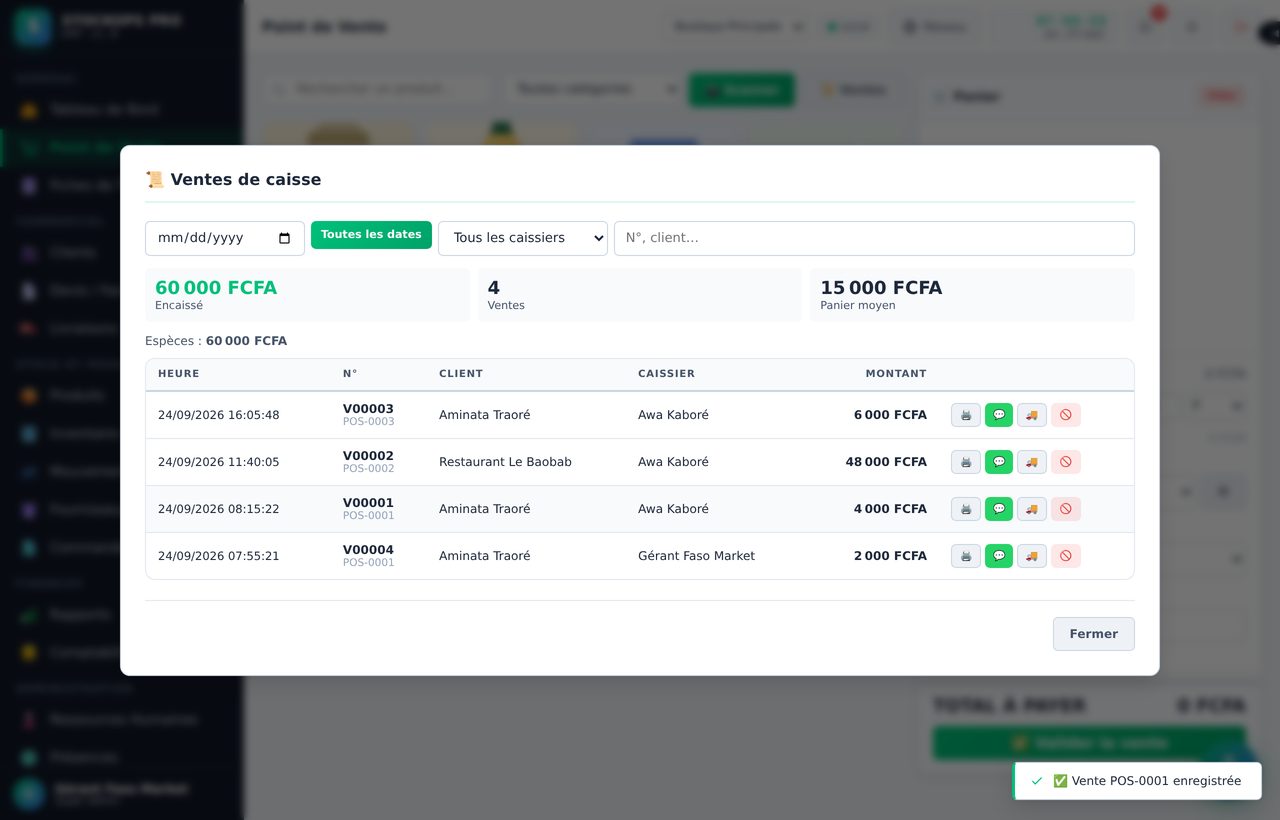Viewport: 1280px width, 820px height.
Task: Print the receipt for sale V00004
Action: click(966, 556)
